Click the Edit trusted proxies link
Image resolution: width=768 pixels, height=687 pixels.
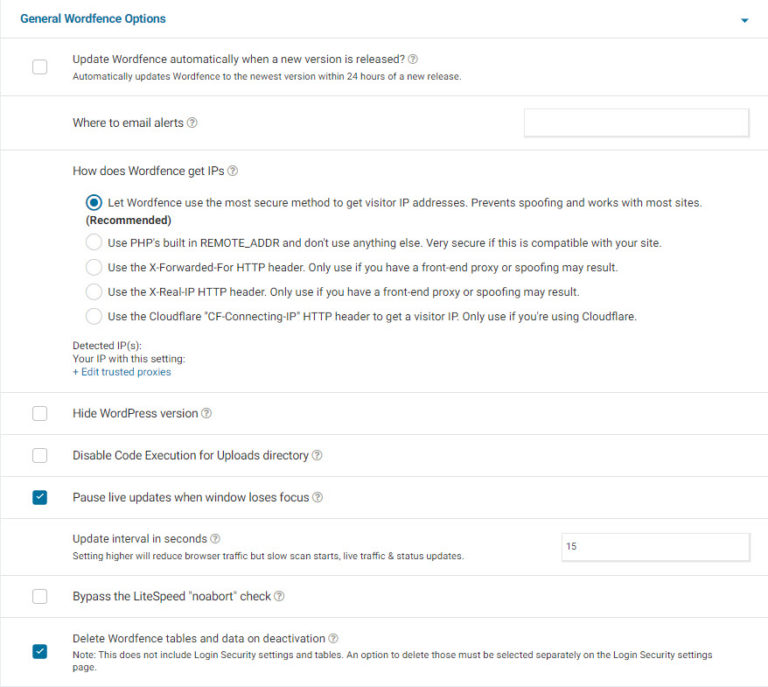click(x=122, y=372)
